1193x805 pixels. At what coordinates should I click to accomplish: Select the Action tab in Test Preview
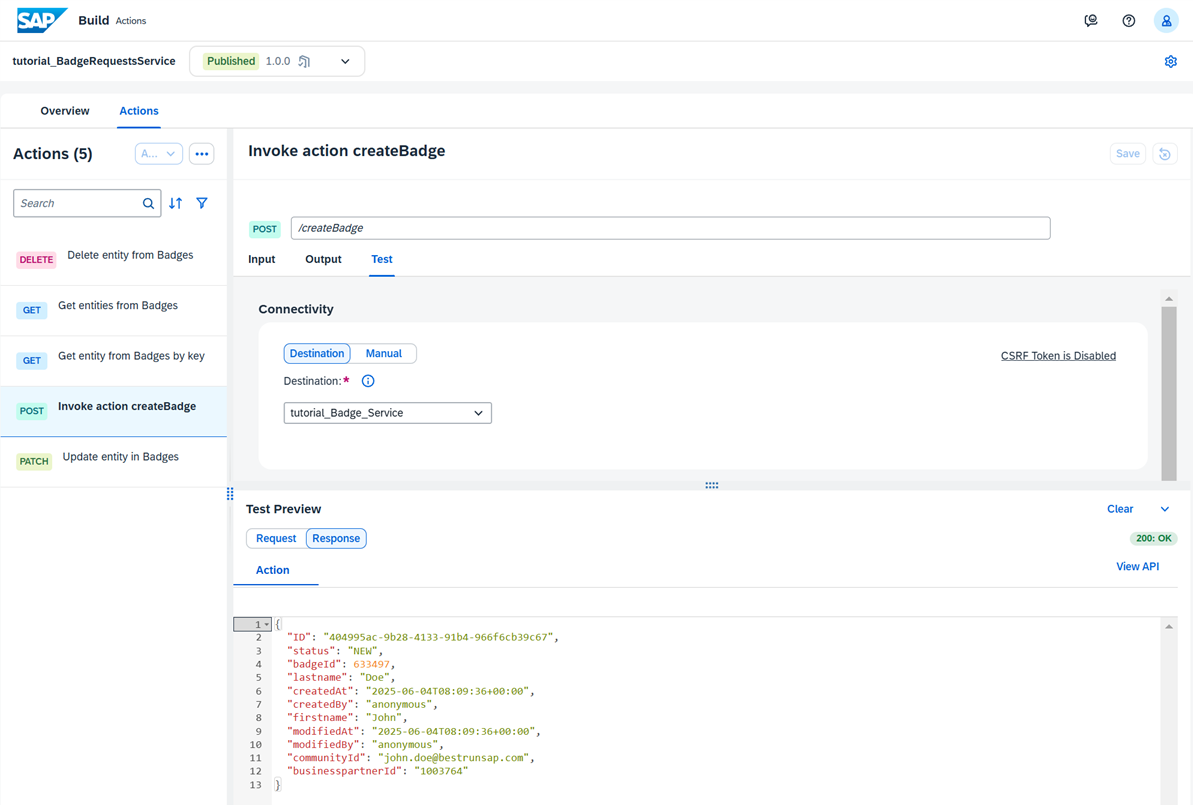tap(272, 571)
